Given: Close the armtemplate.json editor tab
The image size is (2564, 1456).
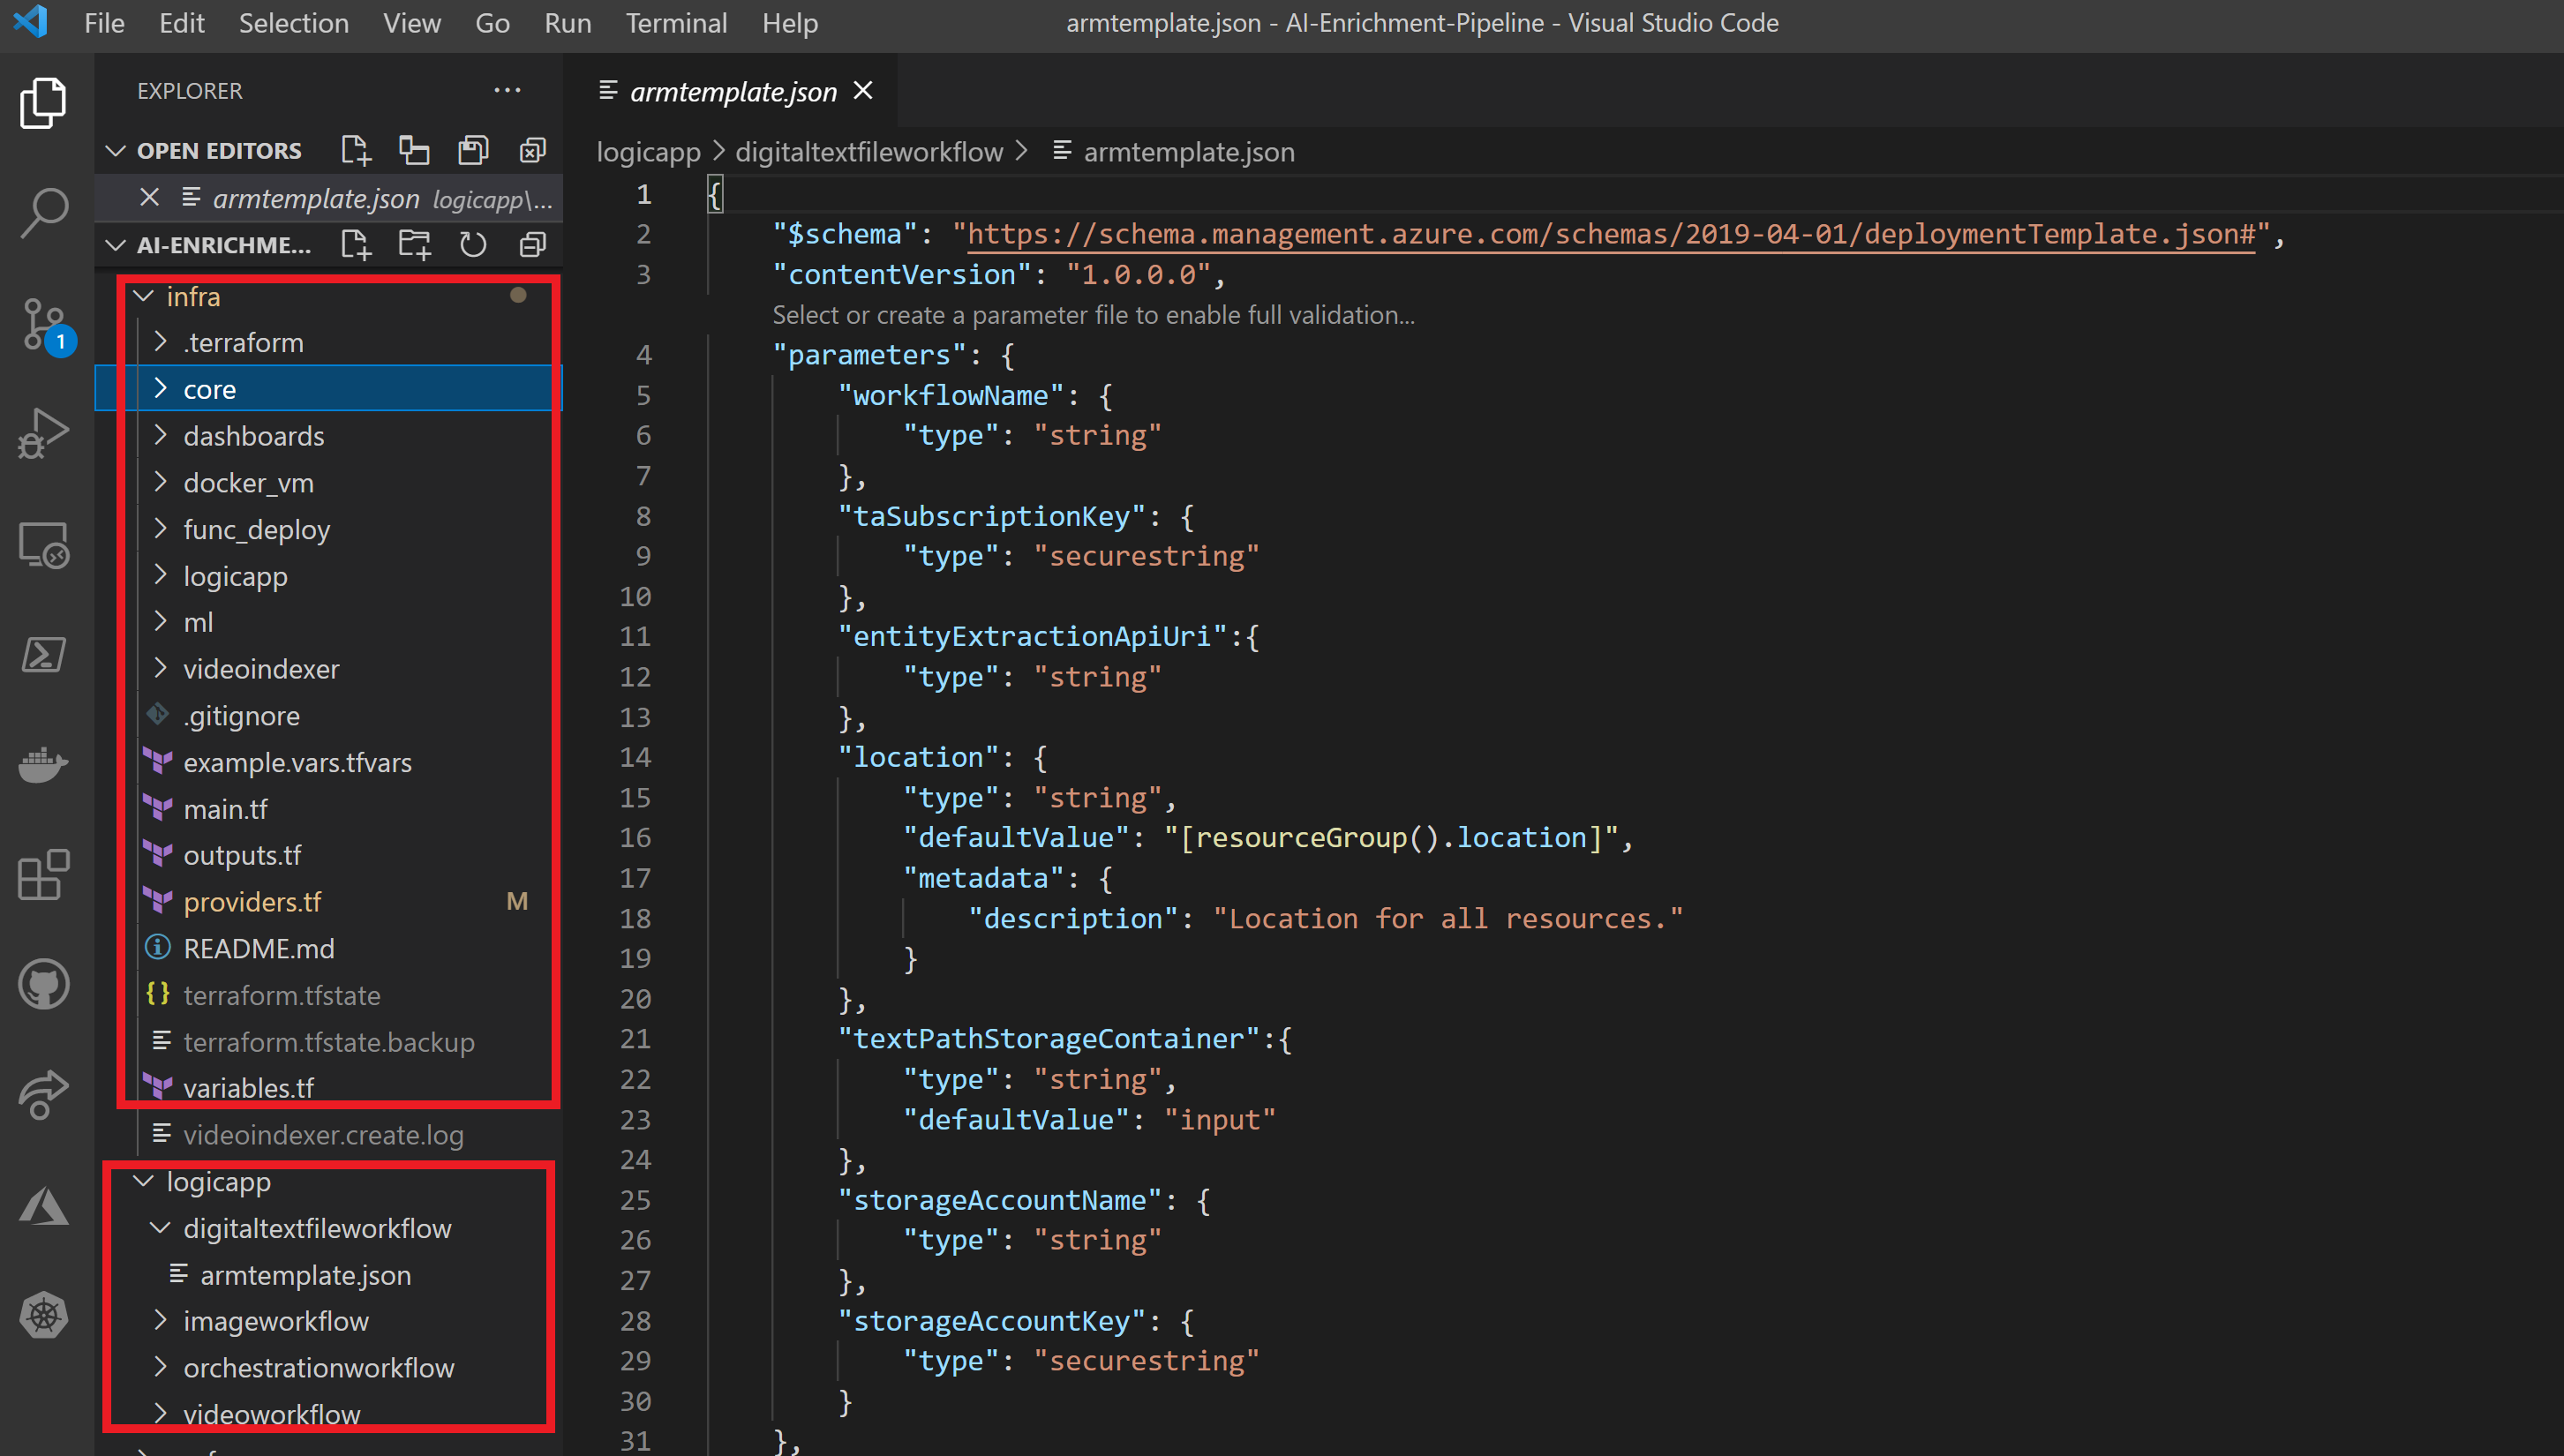Looking at the screenshot, I should (863, 90).
